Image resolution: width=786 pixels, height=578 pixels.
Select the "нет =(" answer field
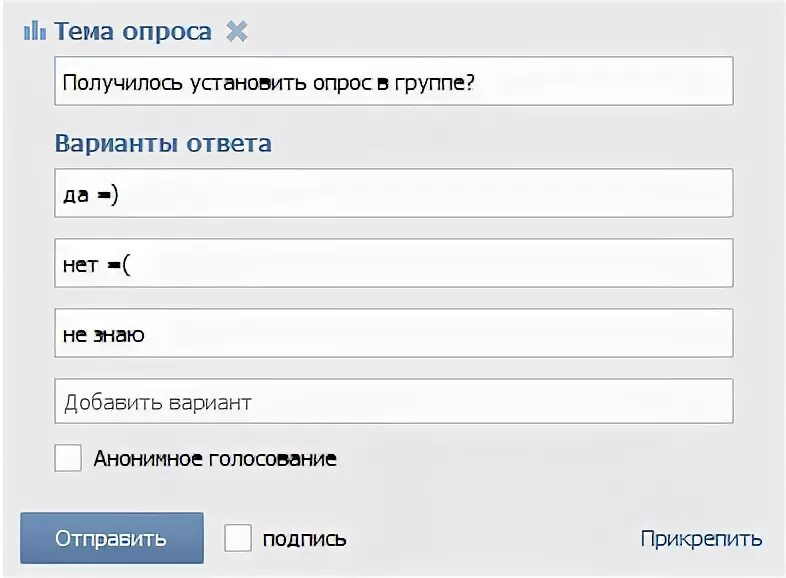394,263
